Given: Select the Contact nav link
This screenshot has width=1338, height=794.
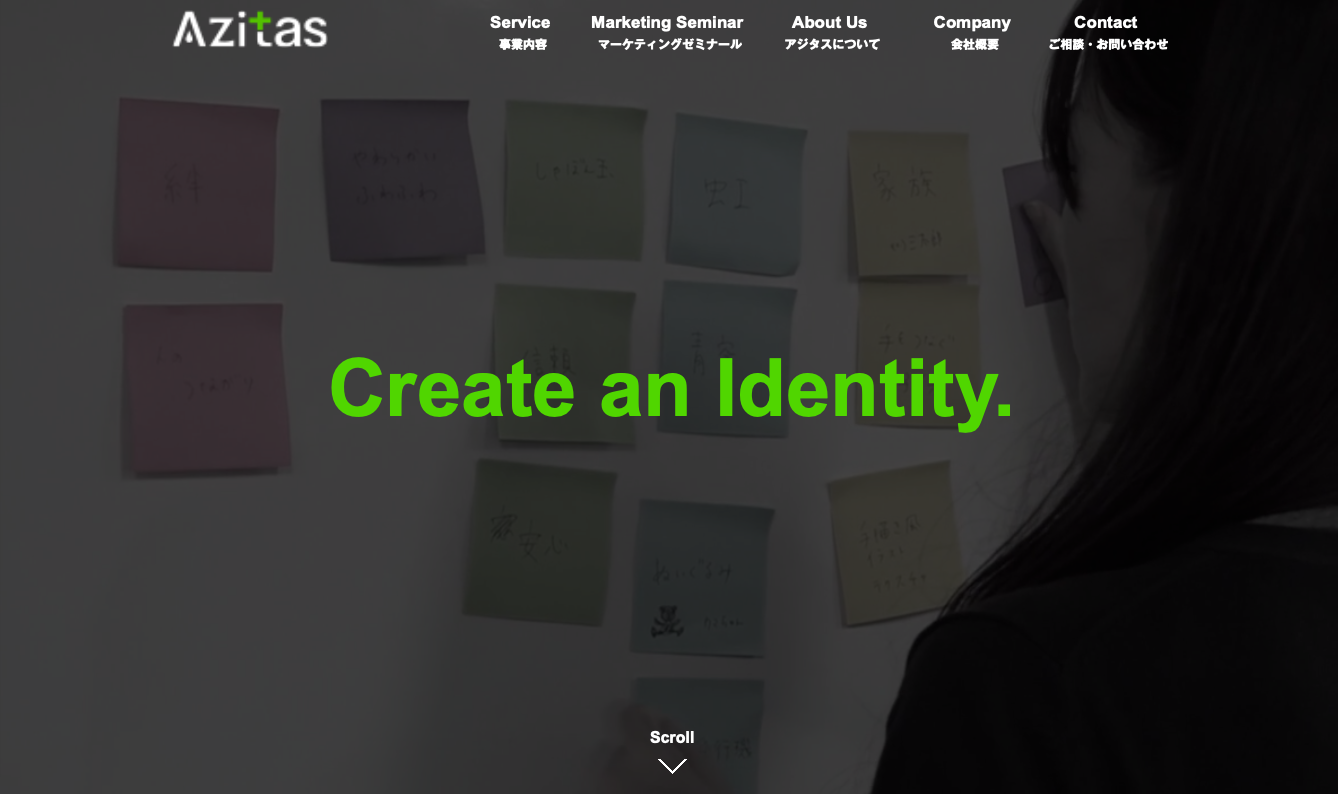Looking at the screenshot, I should [1105, 22].
